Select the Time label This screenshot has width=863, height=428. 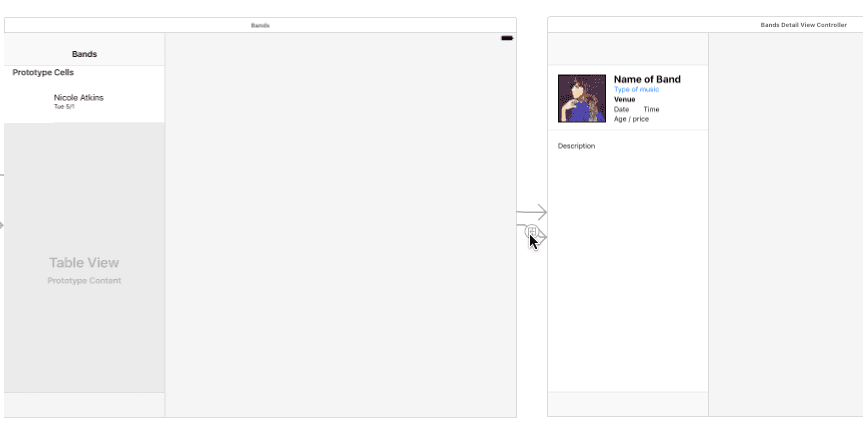point(651,109)
